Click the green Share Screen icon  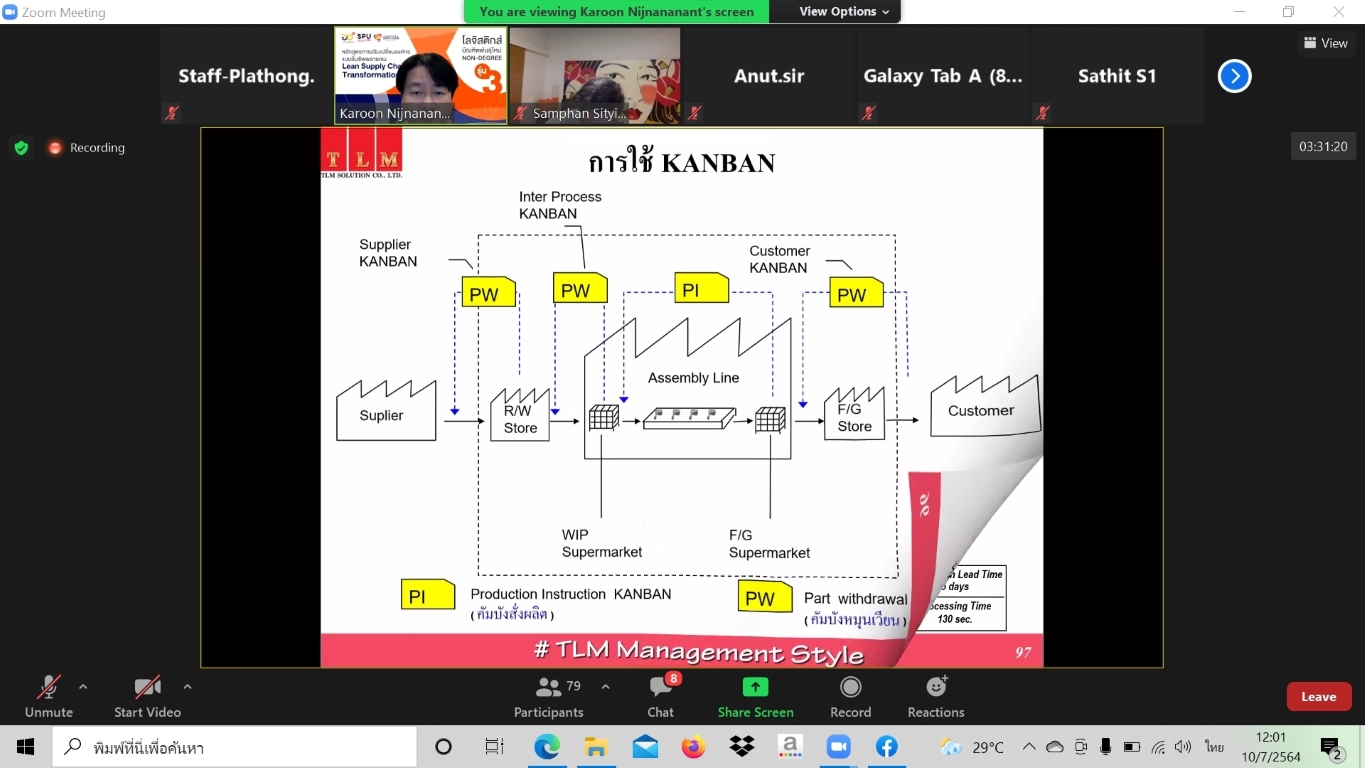(755, 687)
